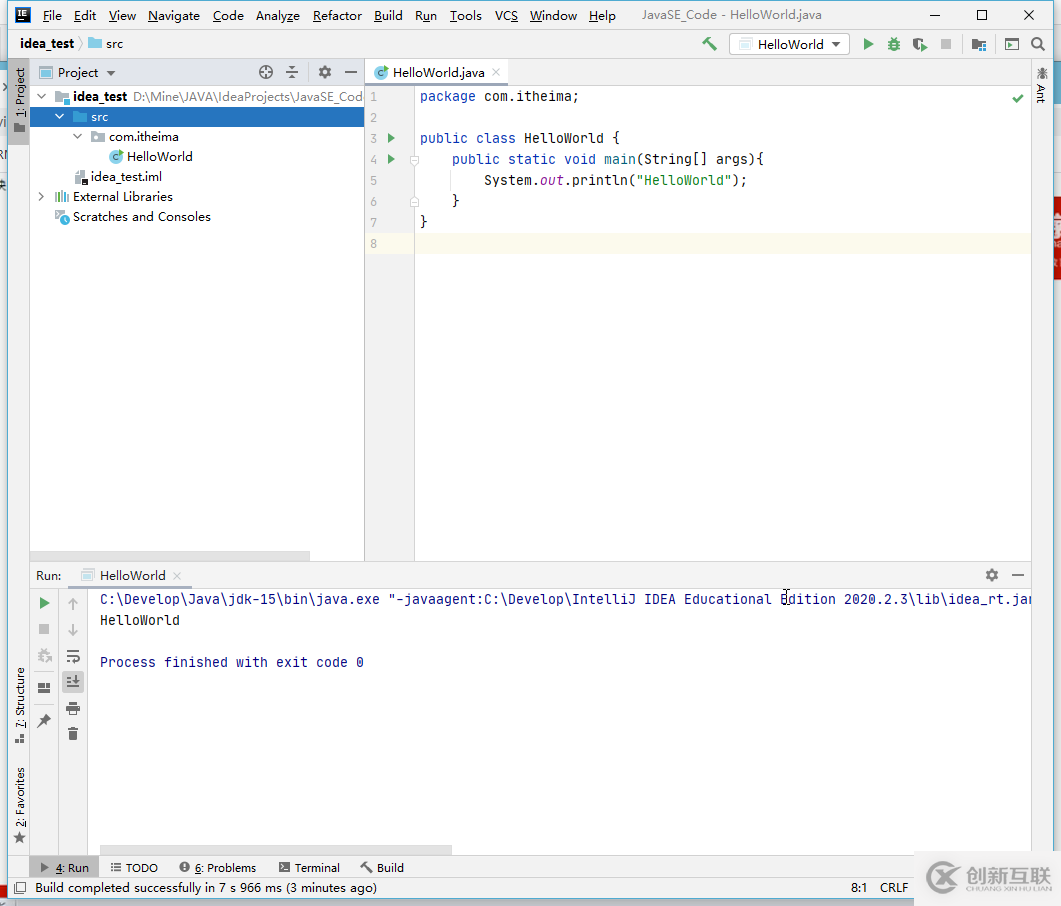The image size is (1061, 906).
Task: Open Project panel settings gear
Action: (325, 72)
